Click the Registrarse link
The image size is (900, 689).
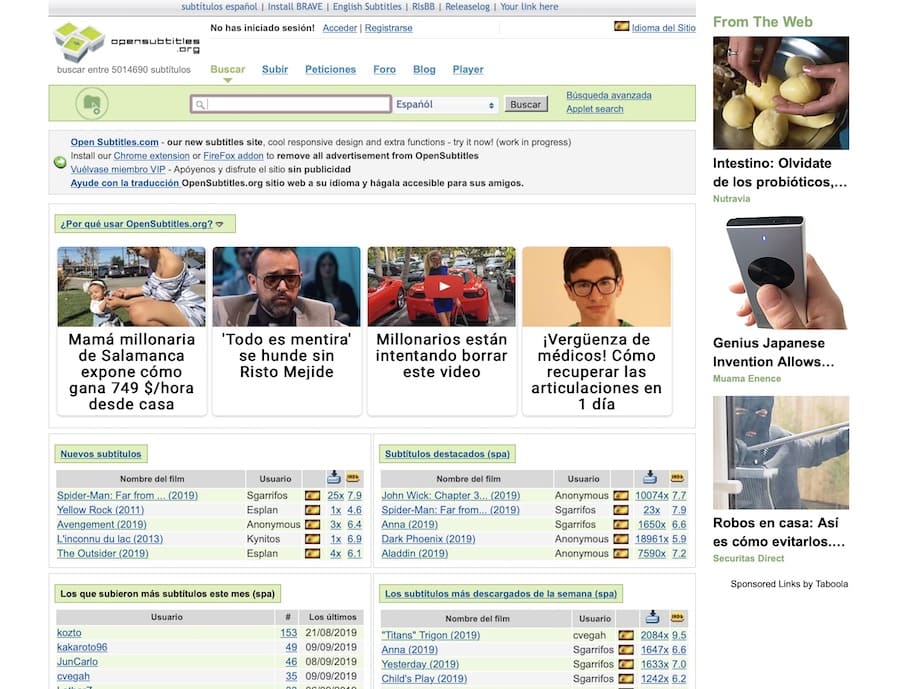pyautogui.click(x=388, y=28)
